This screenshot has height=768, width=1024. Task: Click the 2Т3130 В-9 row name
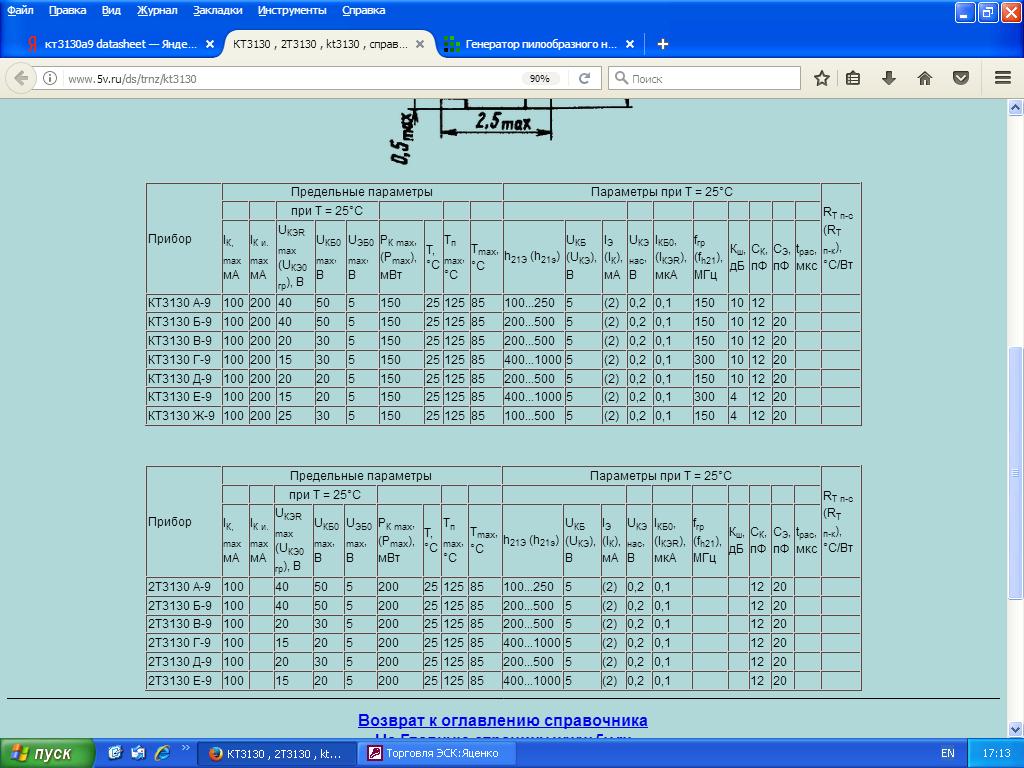(x=180, y=624)
